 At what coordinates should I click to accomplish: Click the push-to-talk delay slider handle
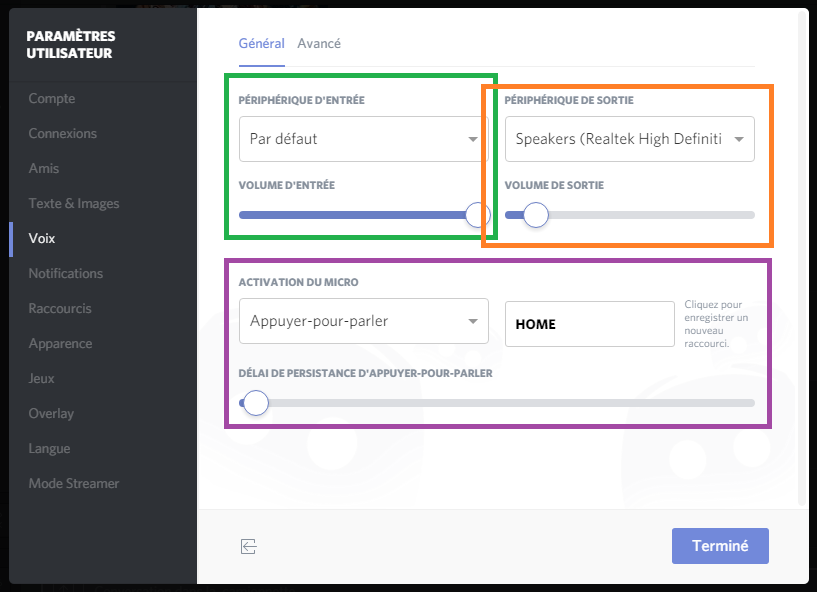[x=256, y=403]
